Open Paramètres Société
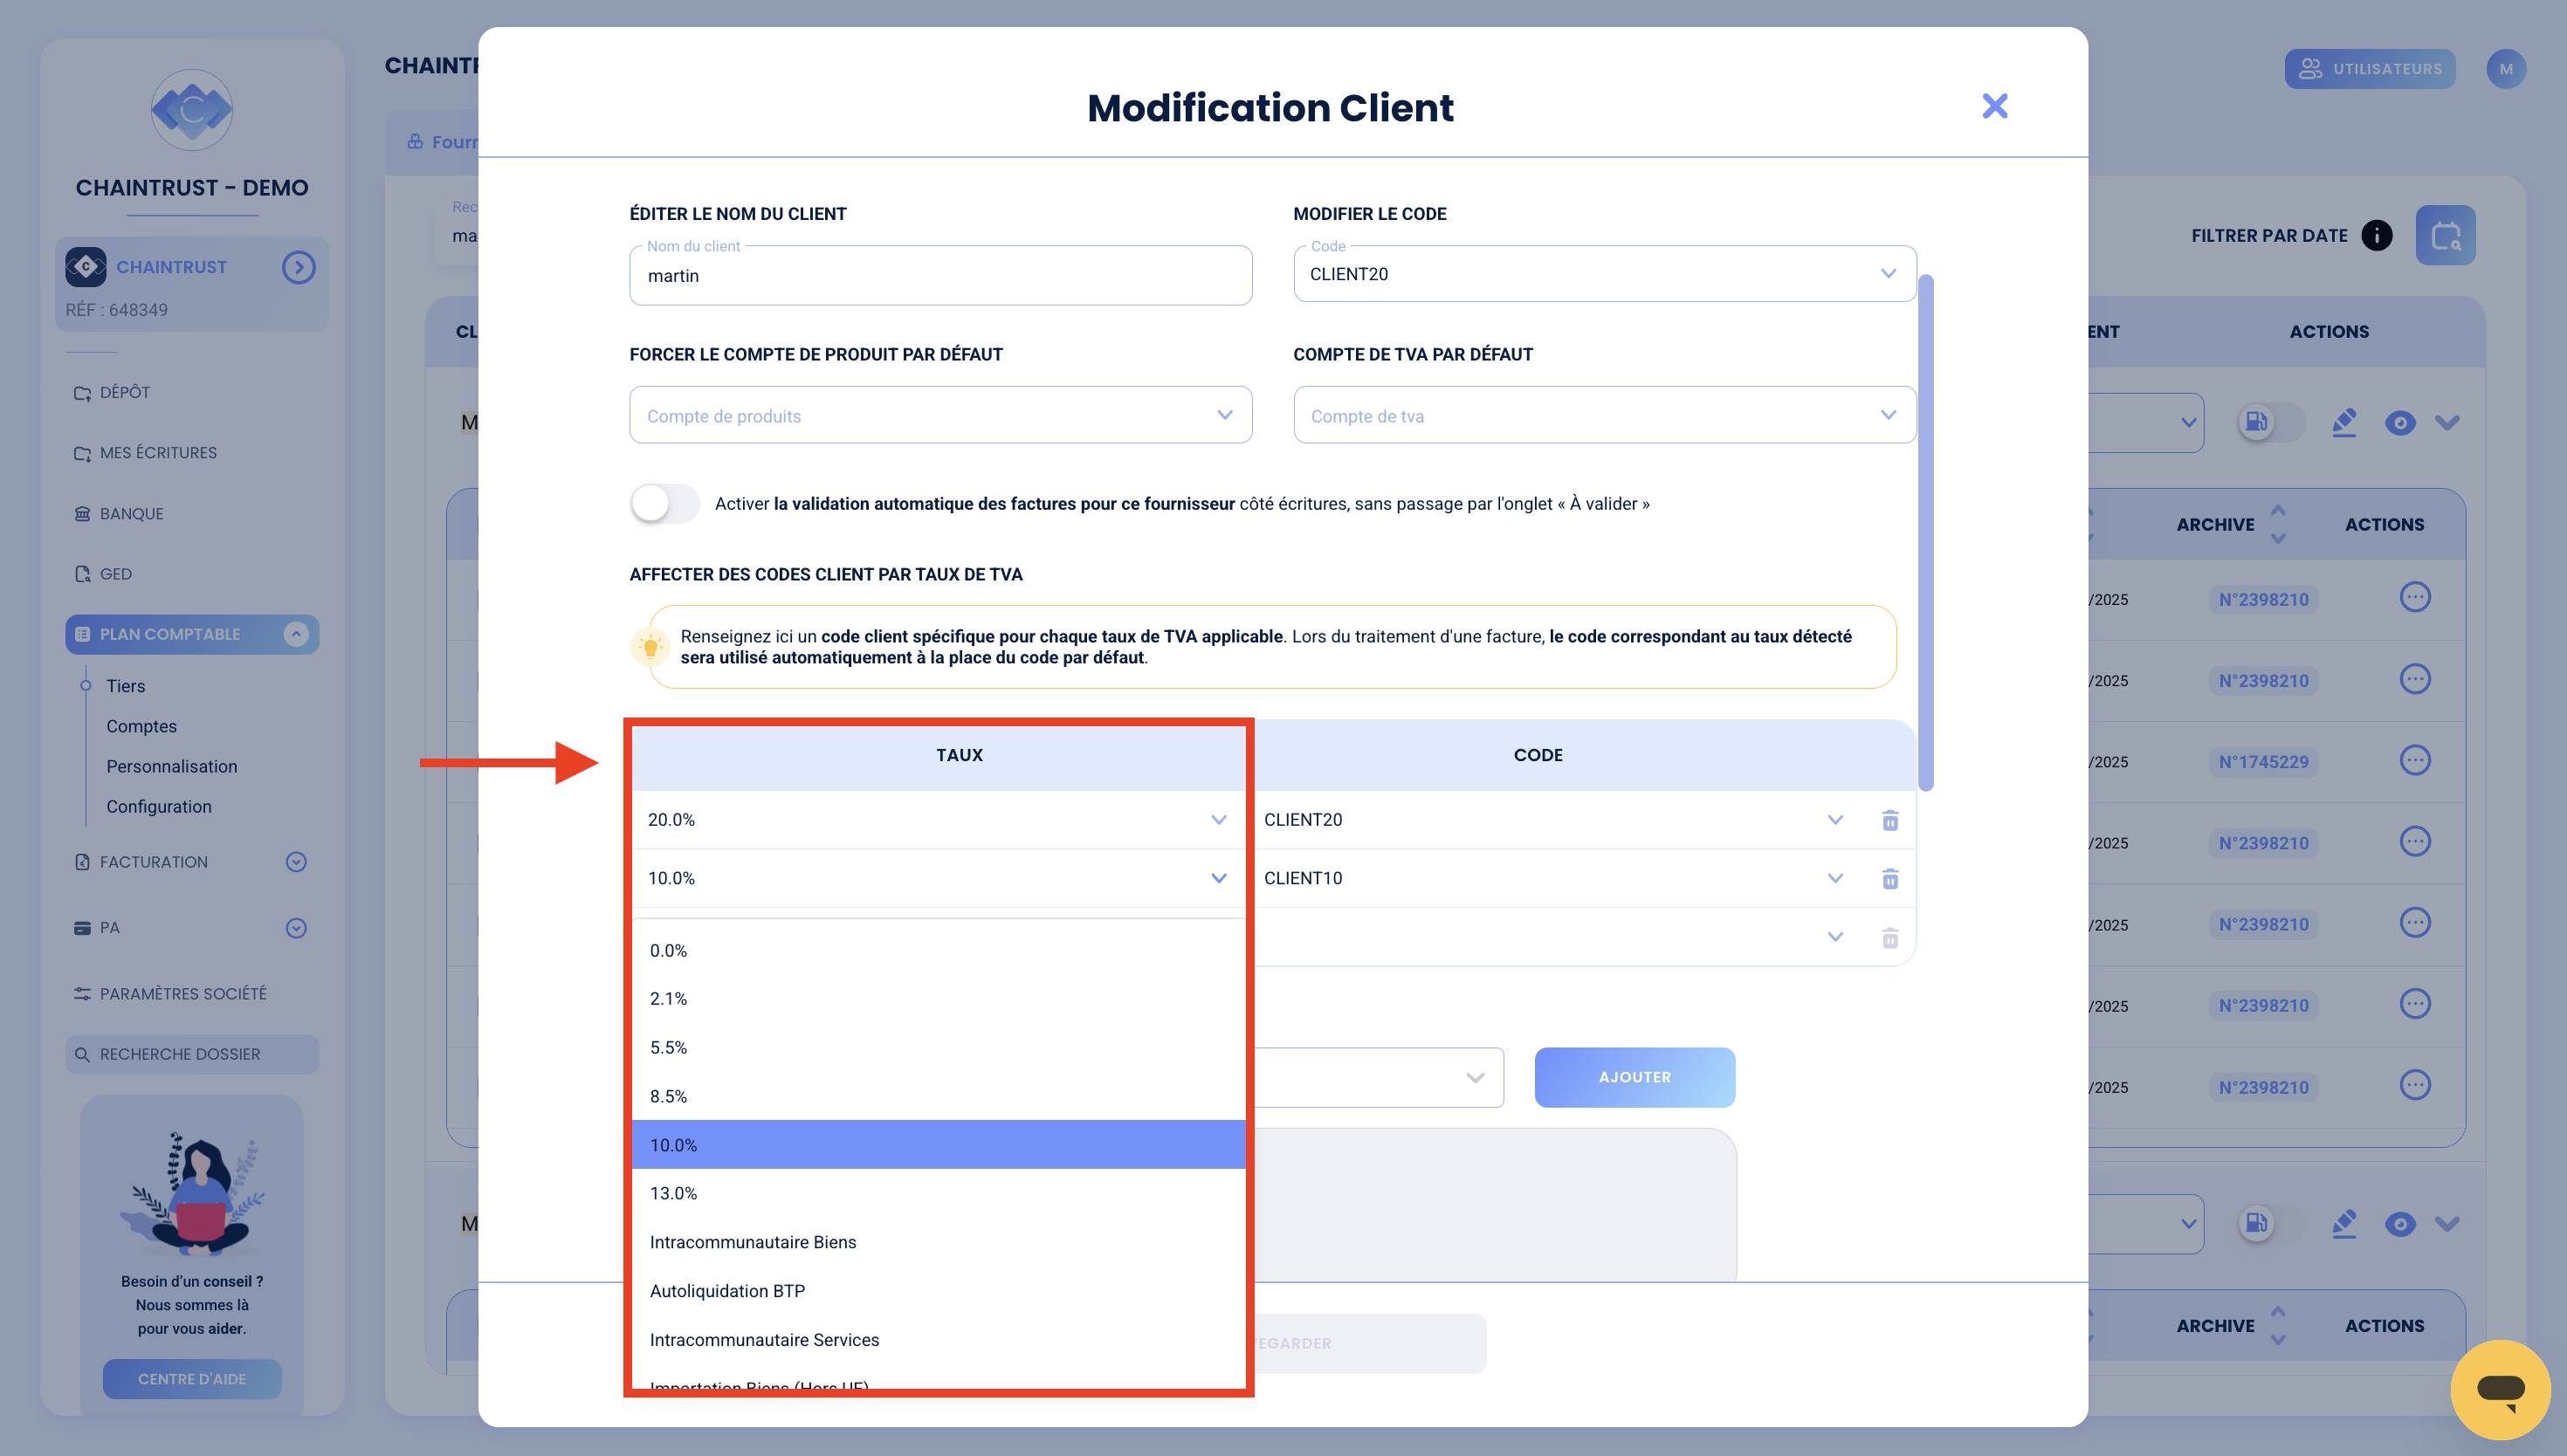The width and height of the screenshot is (2567, 1456). (183, 993)
